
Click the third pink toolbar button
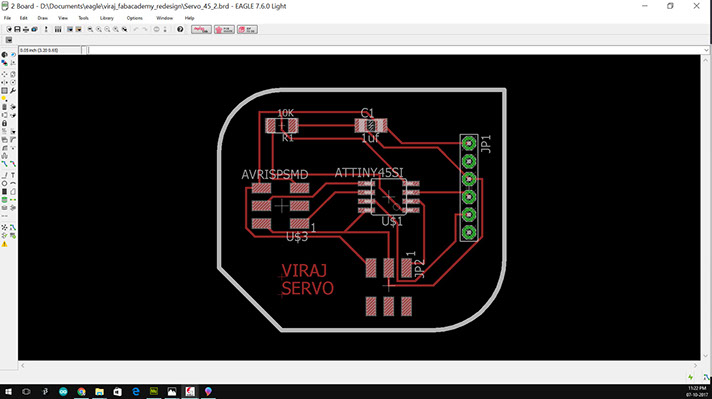pos(247,30)
